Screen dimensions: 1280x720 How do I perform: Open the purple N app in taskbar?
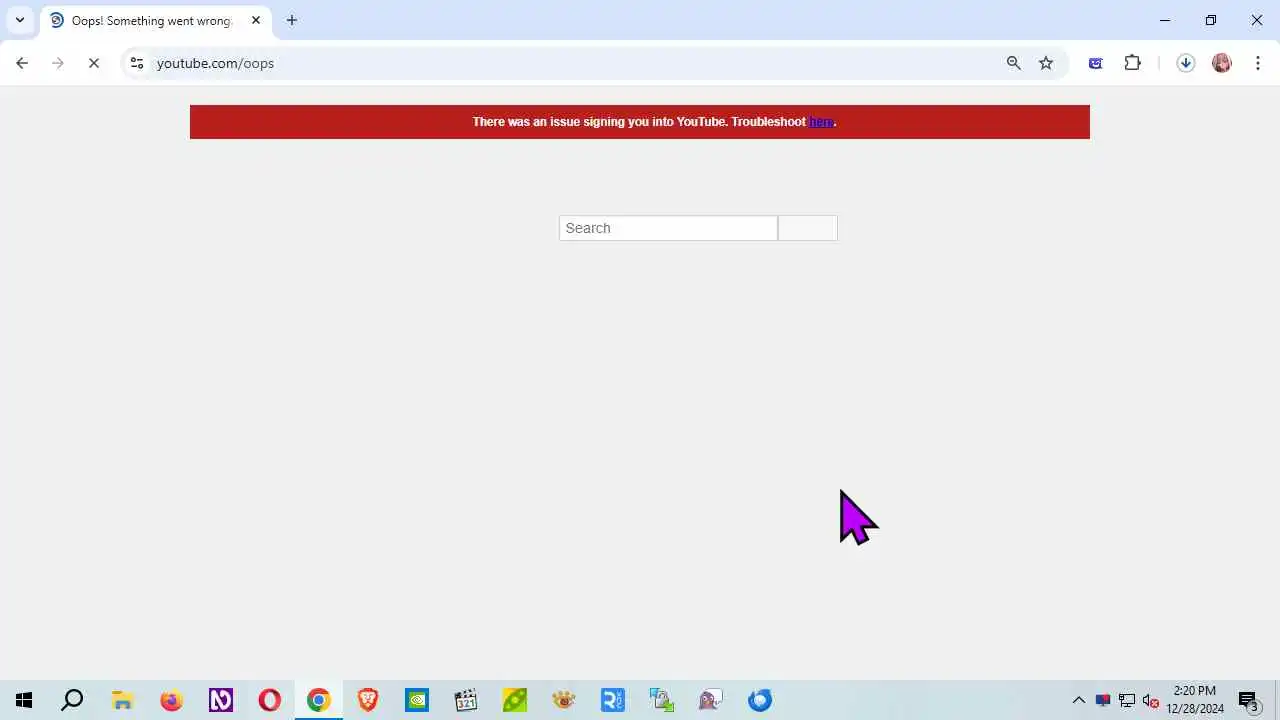click(x=220, y=700)
